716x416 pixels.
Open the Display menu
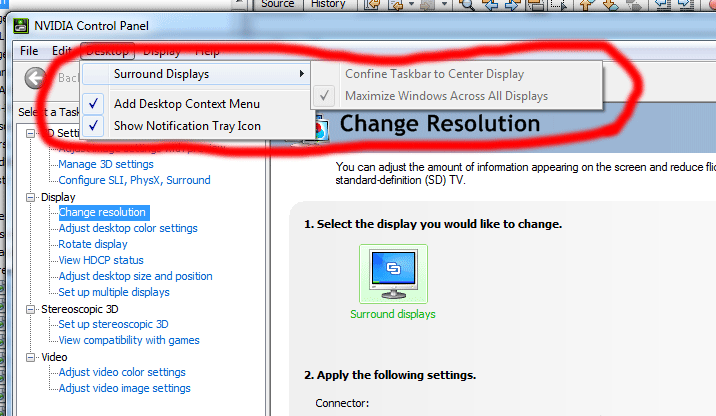(162, 51)
